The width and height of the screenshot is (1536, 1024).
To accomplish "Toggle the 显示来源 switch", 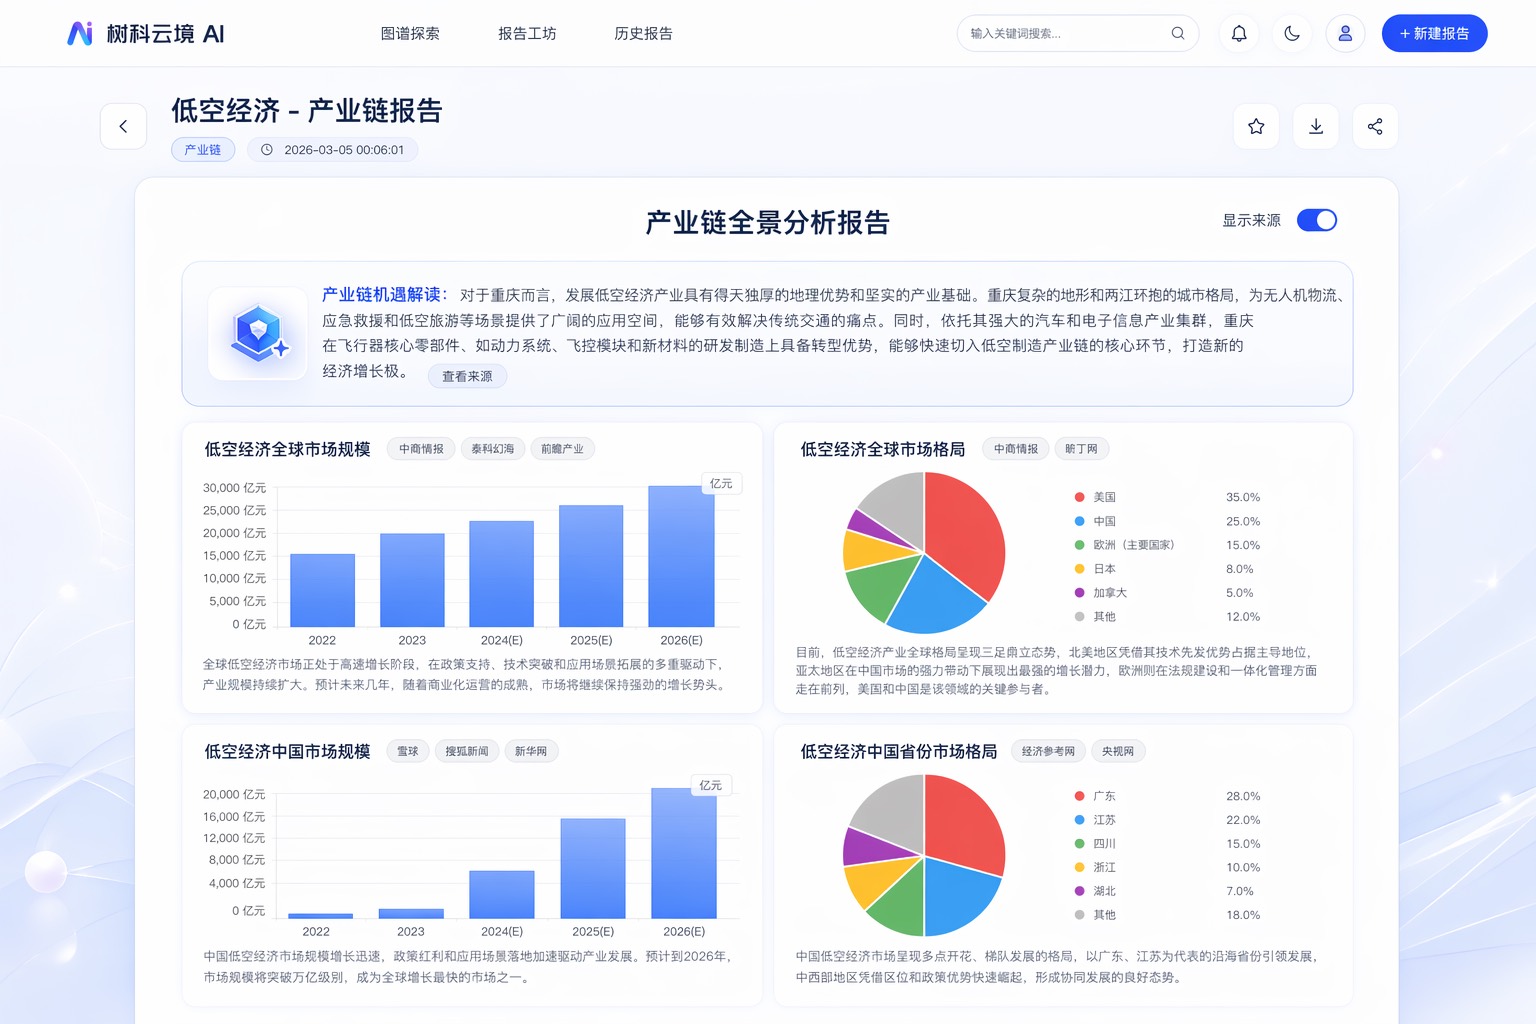I will click(x=1316, y=220).
